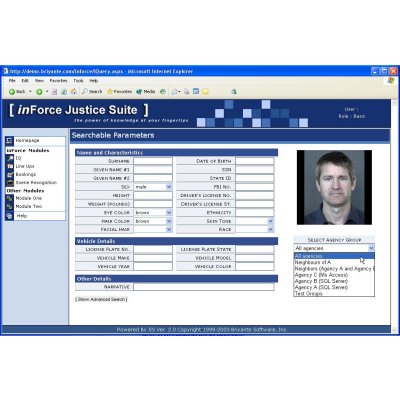Click the IQ module icon

point(10,158)
